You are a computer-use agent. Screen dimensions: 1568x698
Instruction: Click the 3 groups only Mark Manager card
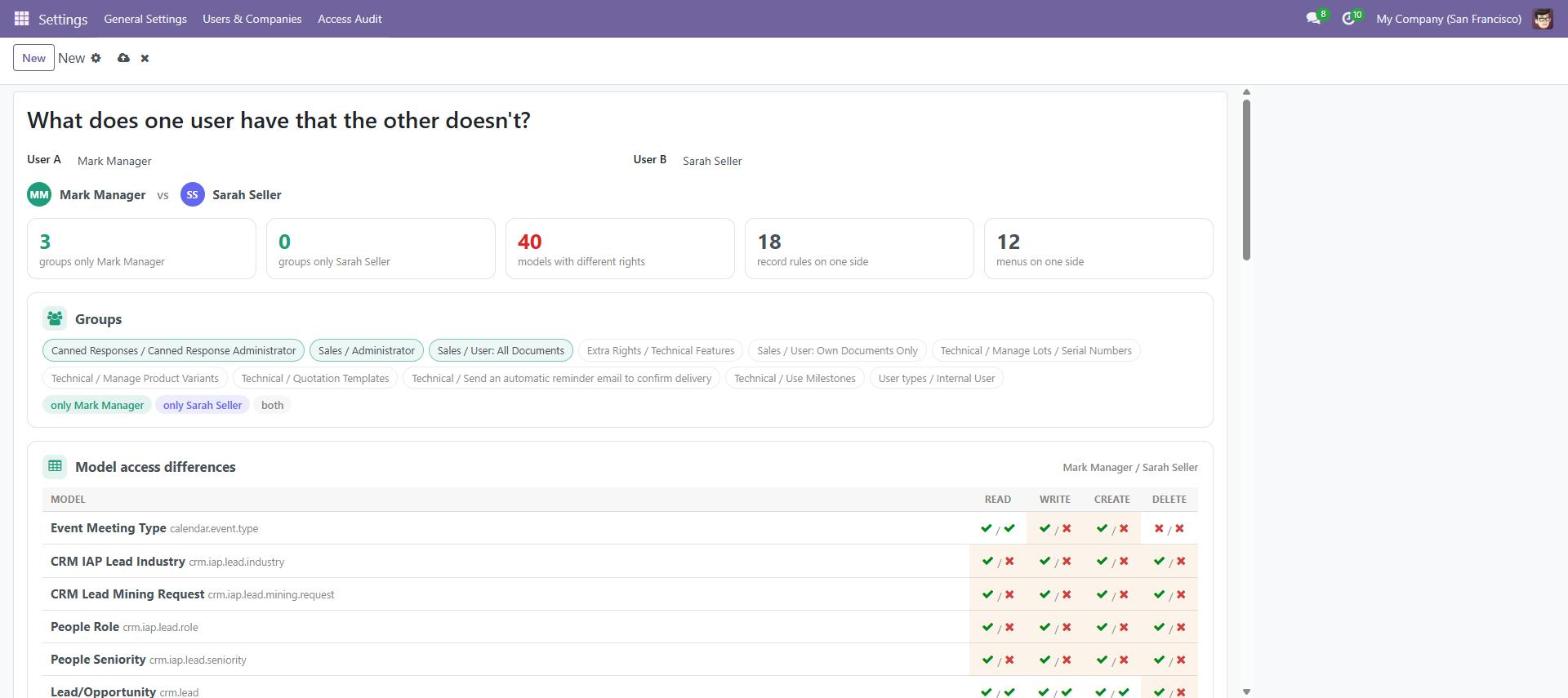141,248
